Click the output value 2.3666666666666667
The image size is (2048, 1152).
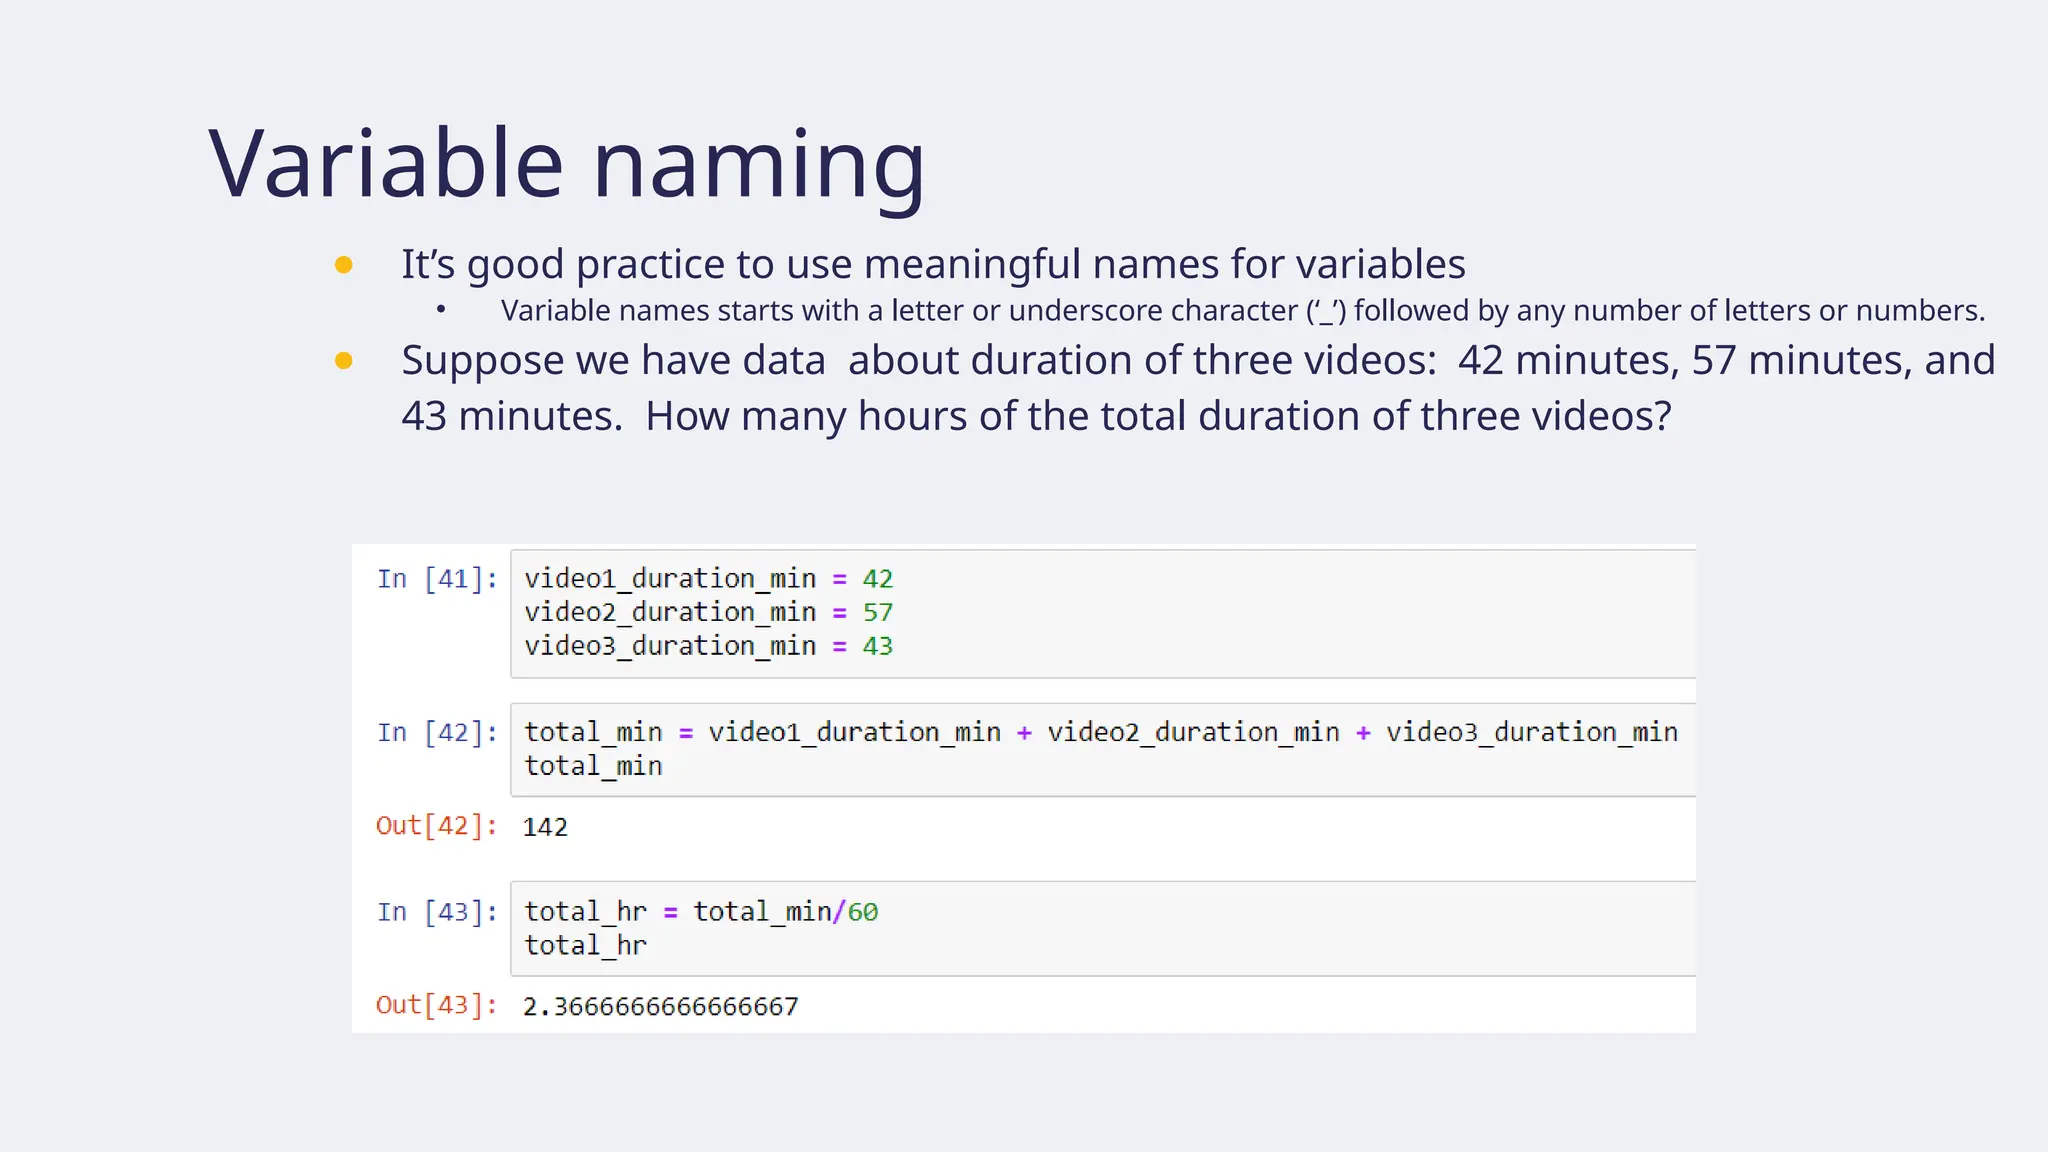(661, 1006)
